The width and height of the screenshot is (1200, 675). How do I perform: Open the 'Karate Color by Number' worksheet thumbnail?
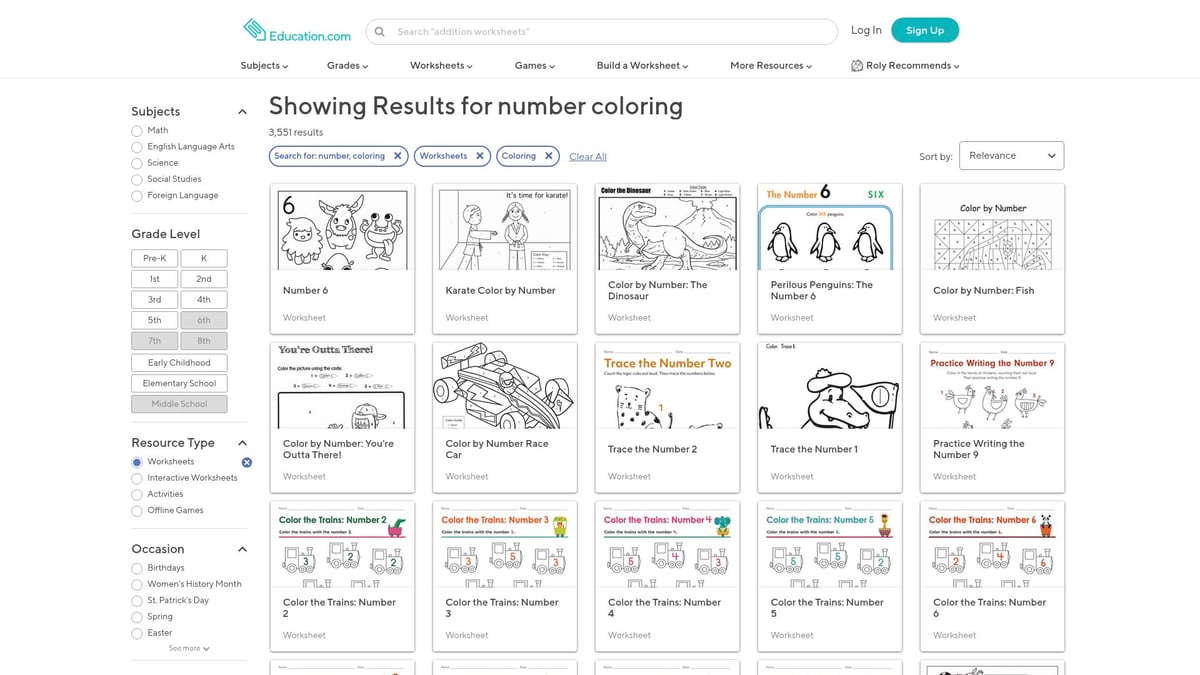504,228
